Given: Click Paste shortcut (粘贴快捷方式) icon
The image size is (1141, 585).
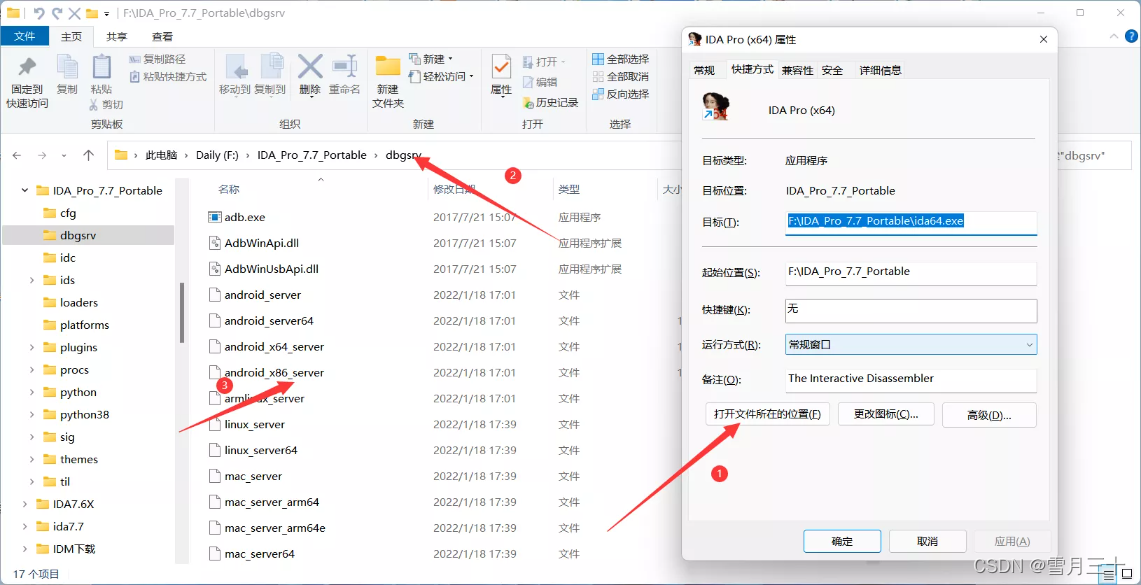Looking at the screenshot, I should 135,76.
